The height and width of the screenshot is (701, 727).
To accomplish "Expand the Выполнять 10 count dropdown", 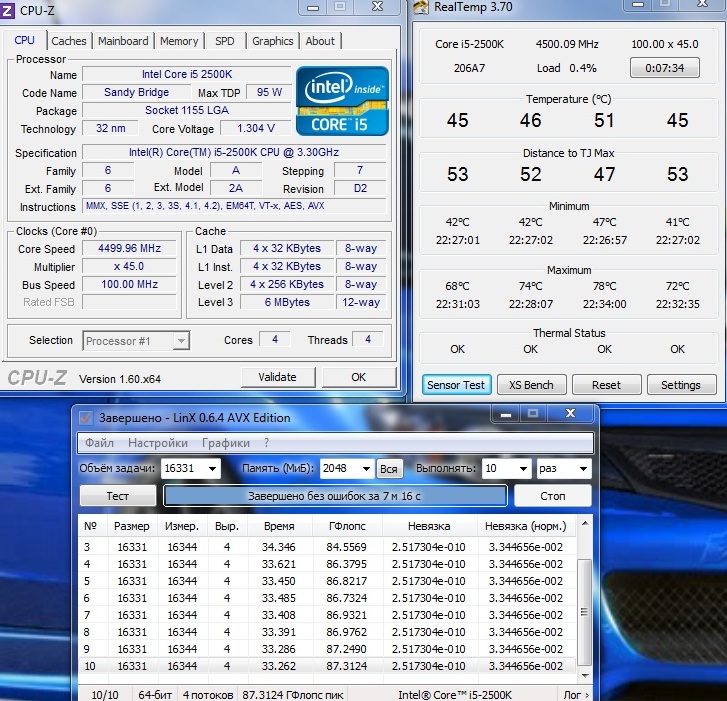I will tap(523, 469).
